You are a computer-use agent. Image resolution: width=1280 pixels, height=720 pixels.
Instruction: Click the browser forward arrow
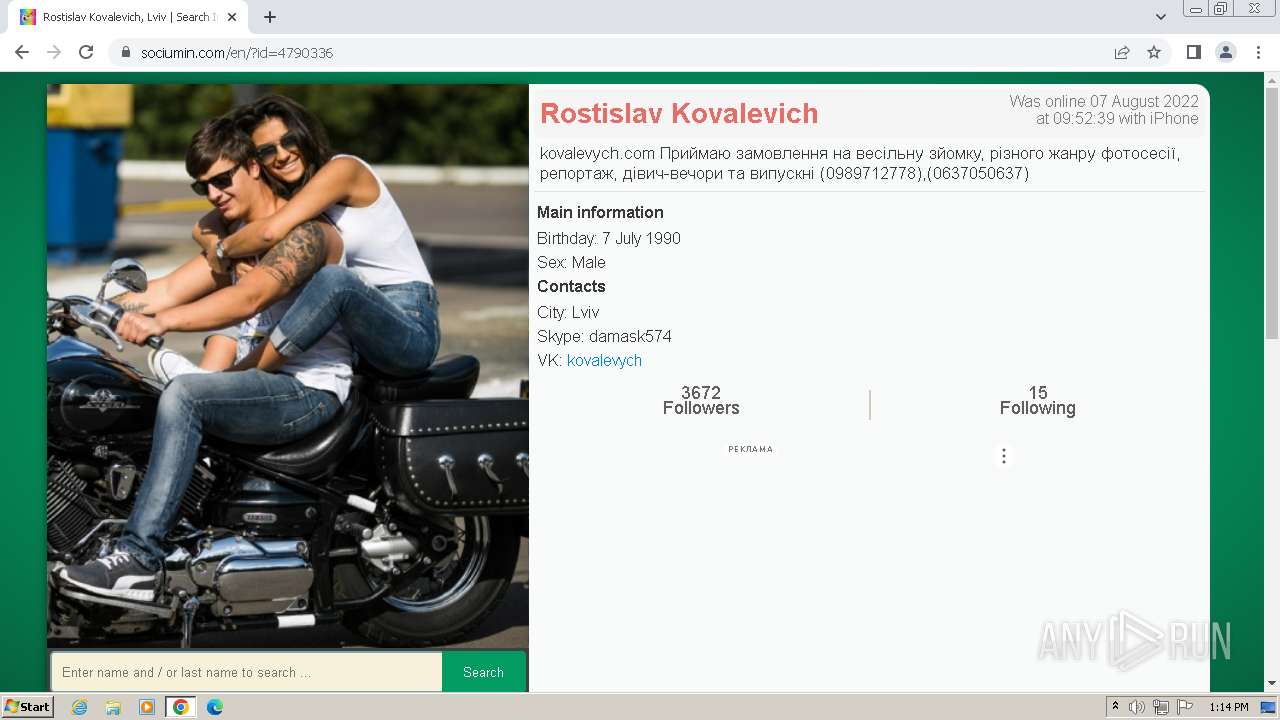click(x=54, y=52)
